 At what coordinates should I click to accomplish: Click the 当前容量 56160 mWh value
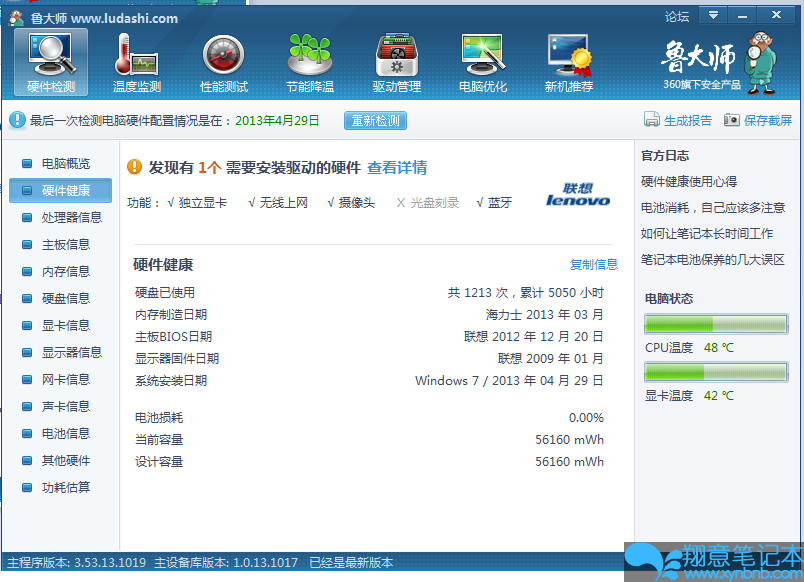(570, 440)
